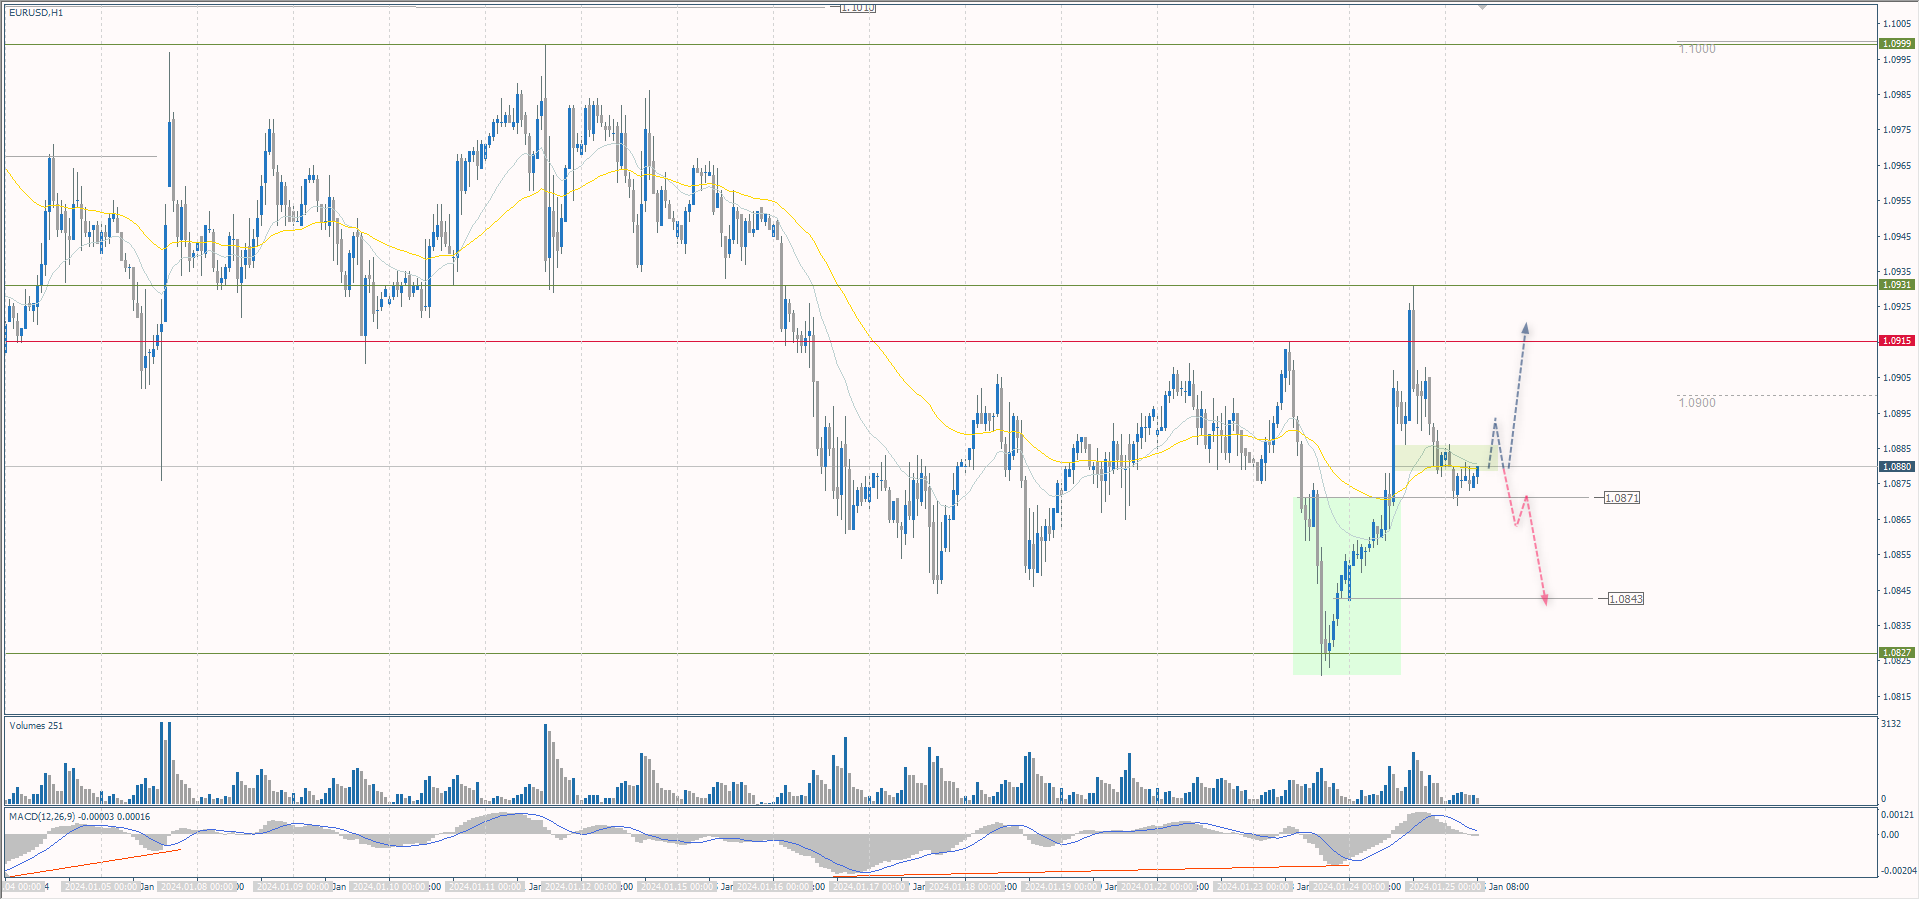Click the 2024.01.05 00:00 time label
1920x900 pixels.
pos(101,887)
